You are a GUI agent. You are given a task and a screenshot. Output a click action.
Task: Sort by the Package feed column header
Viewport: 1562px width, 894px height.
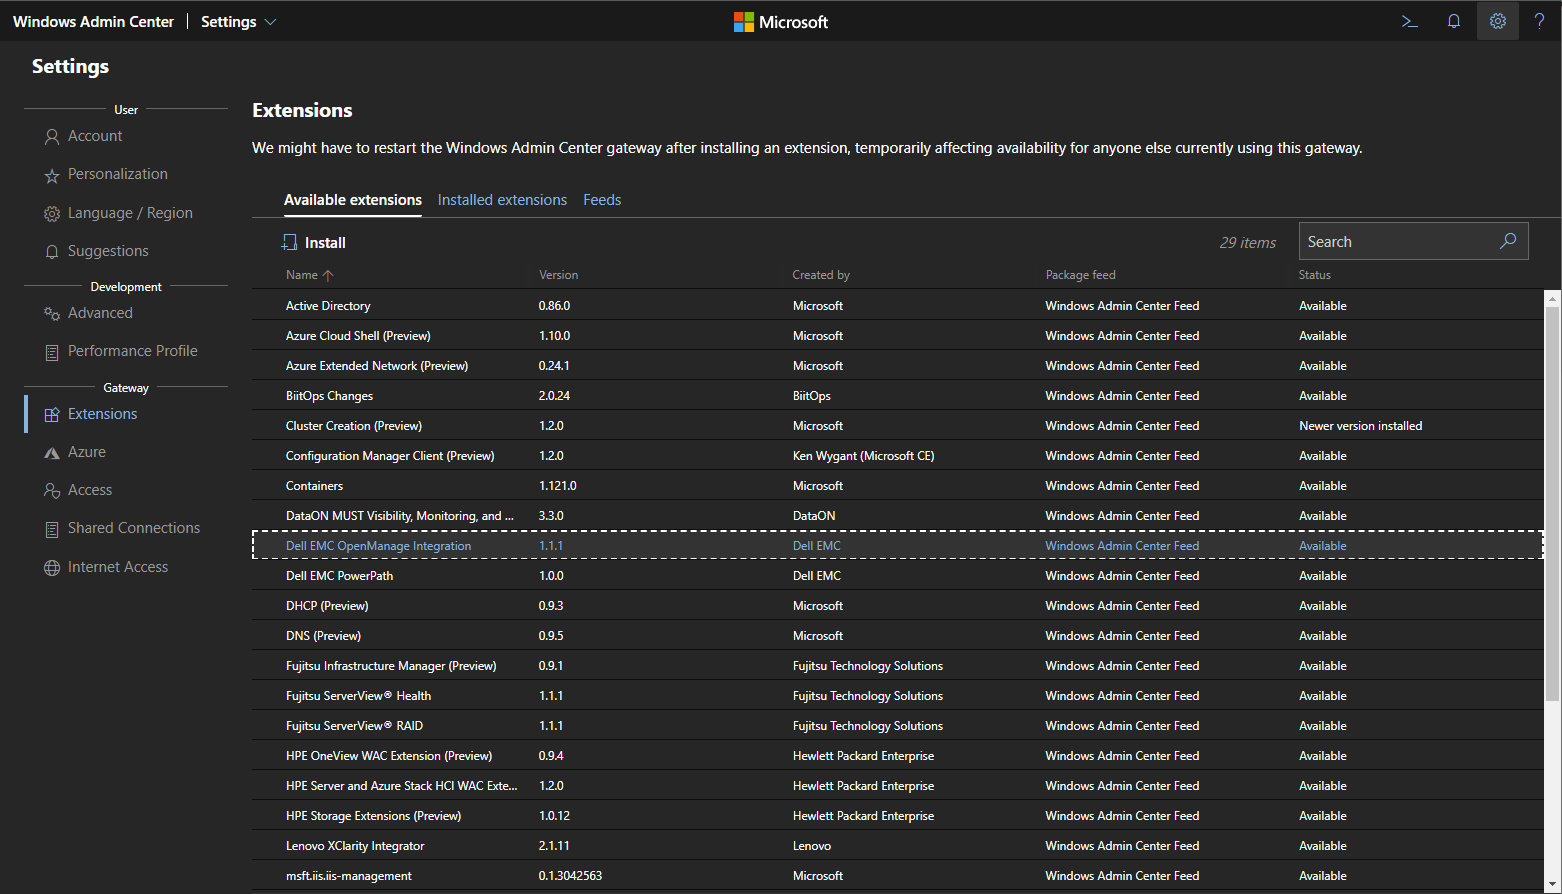1080,275
